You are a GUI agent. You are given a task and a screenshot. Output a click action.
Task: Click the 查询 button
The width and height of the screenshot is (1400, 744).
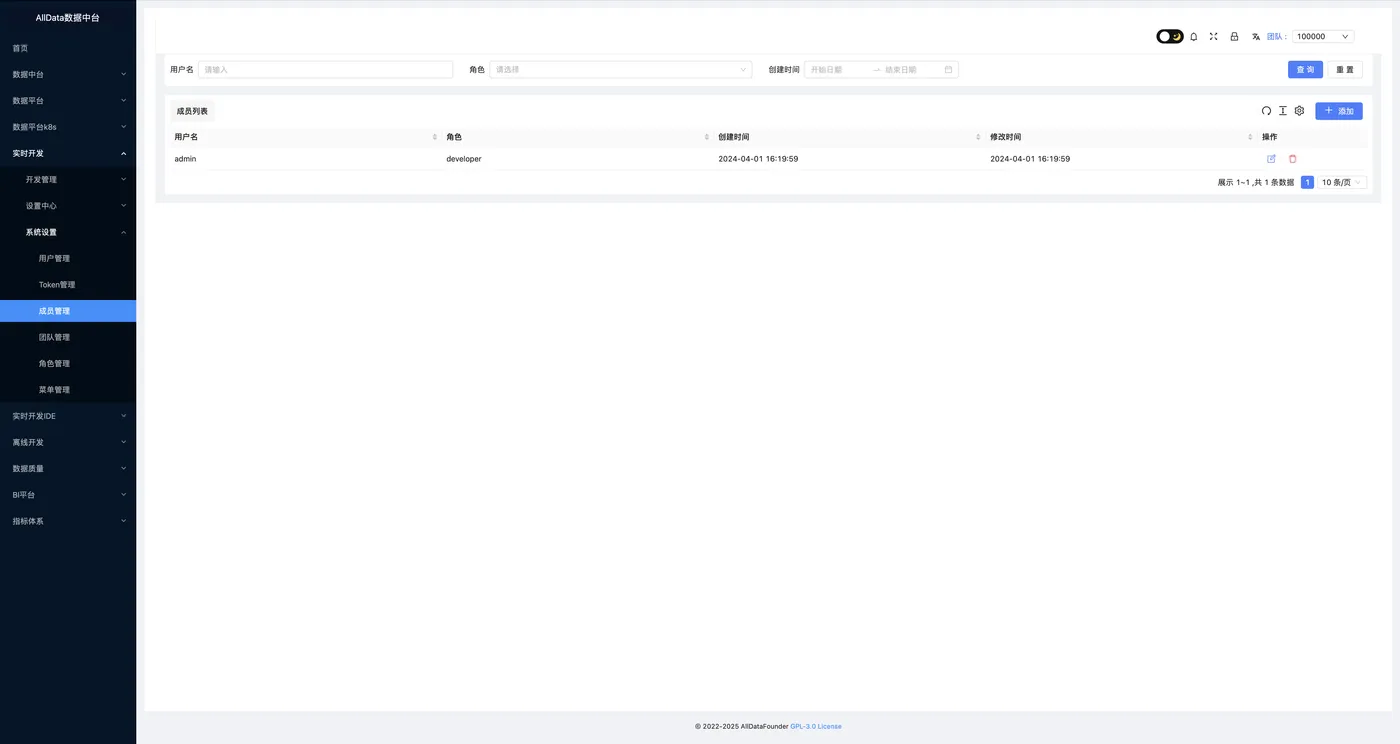pyautogui.click(x=1305, y=69)
